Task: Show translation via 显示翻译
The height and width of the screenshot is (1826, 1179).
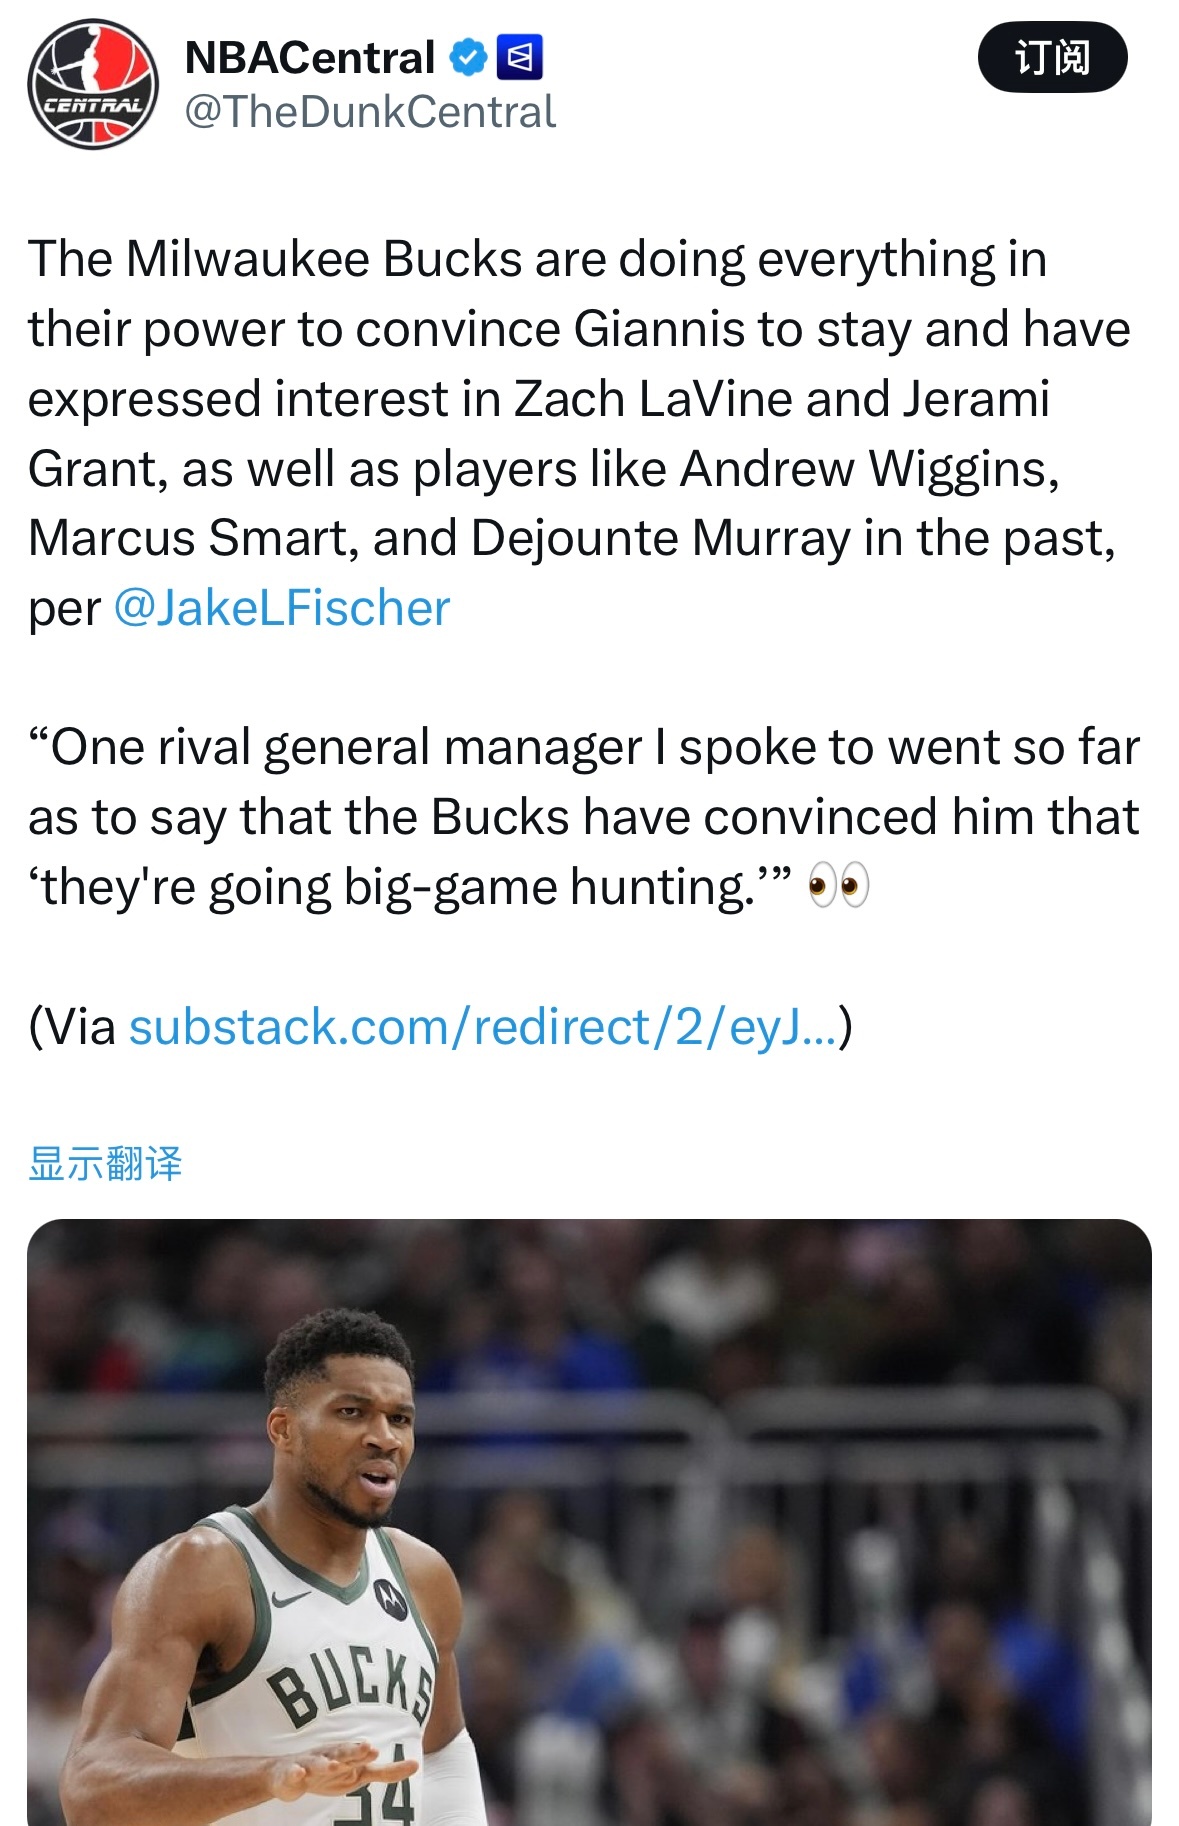Action: [105, 1164]
